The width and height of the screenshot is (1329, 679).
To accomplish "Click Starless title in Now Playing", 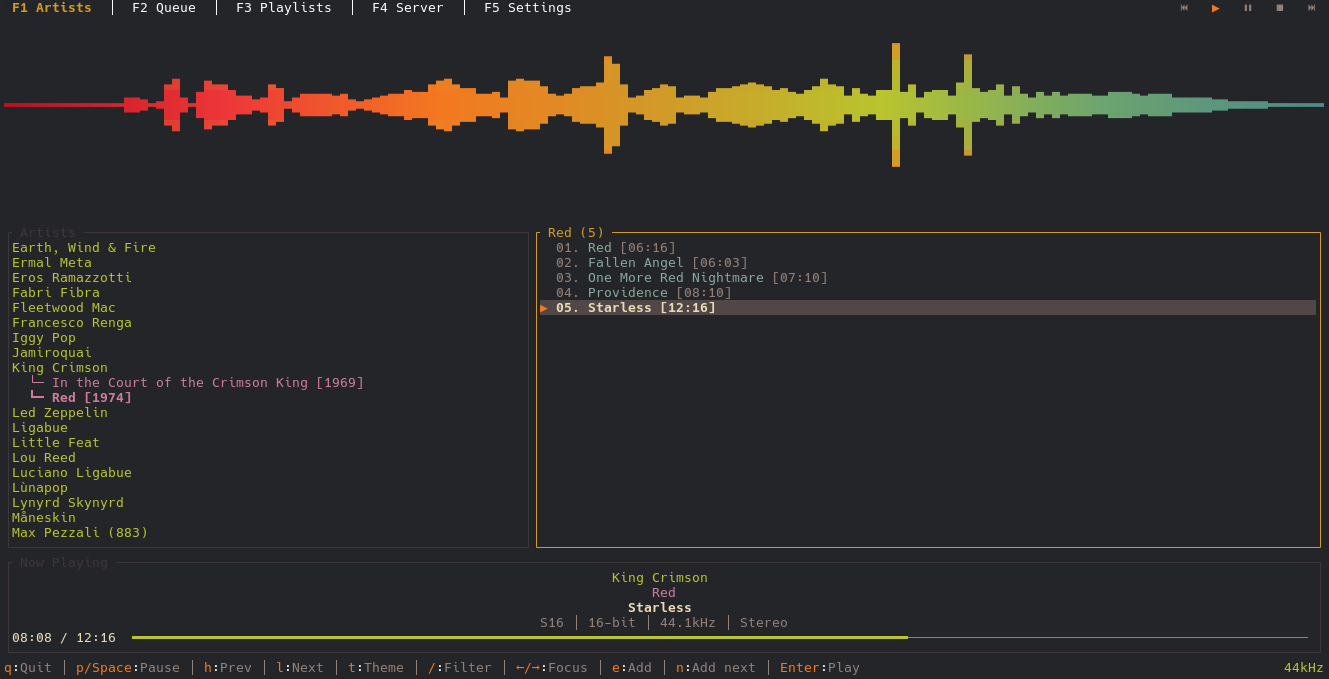I will pos(660,608).
